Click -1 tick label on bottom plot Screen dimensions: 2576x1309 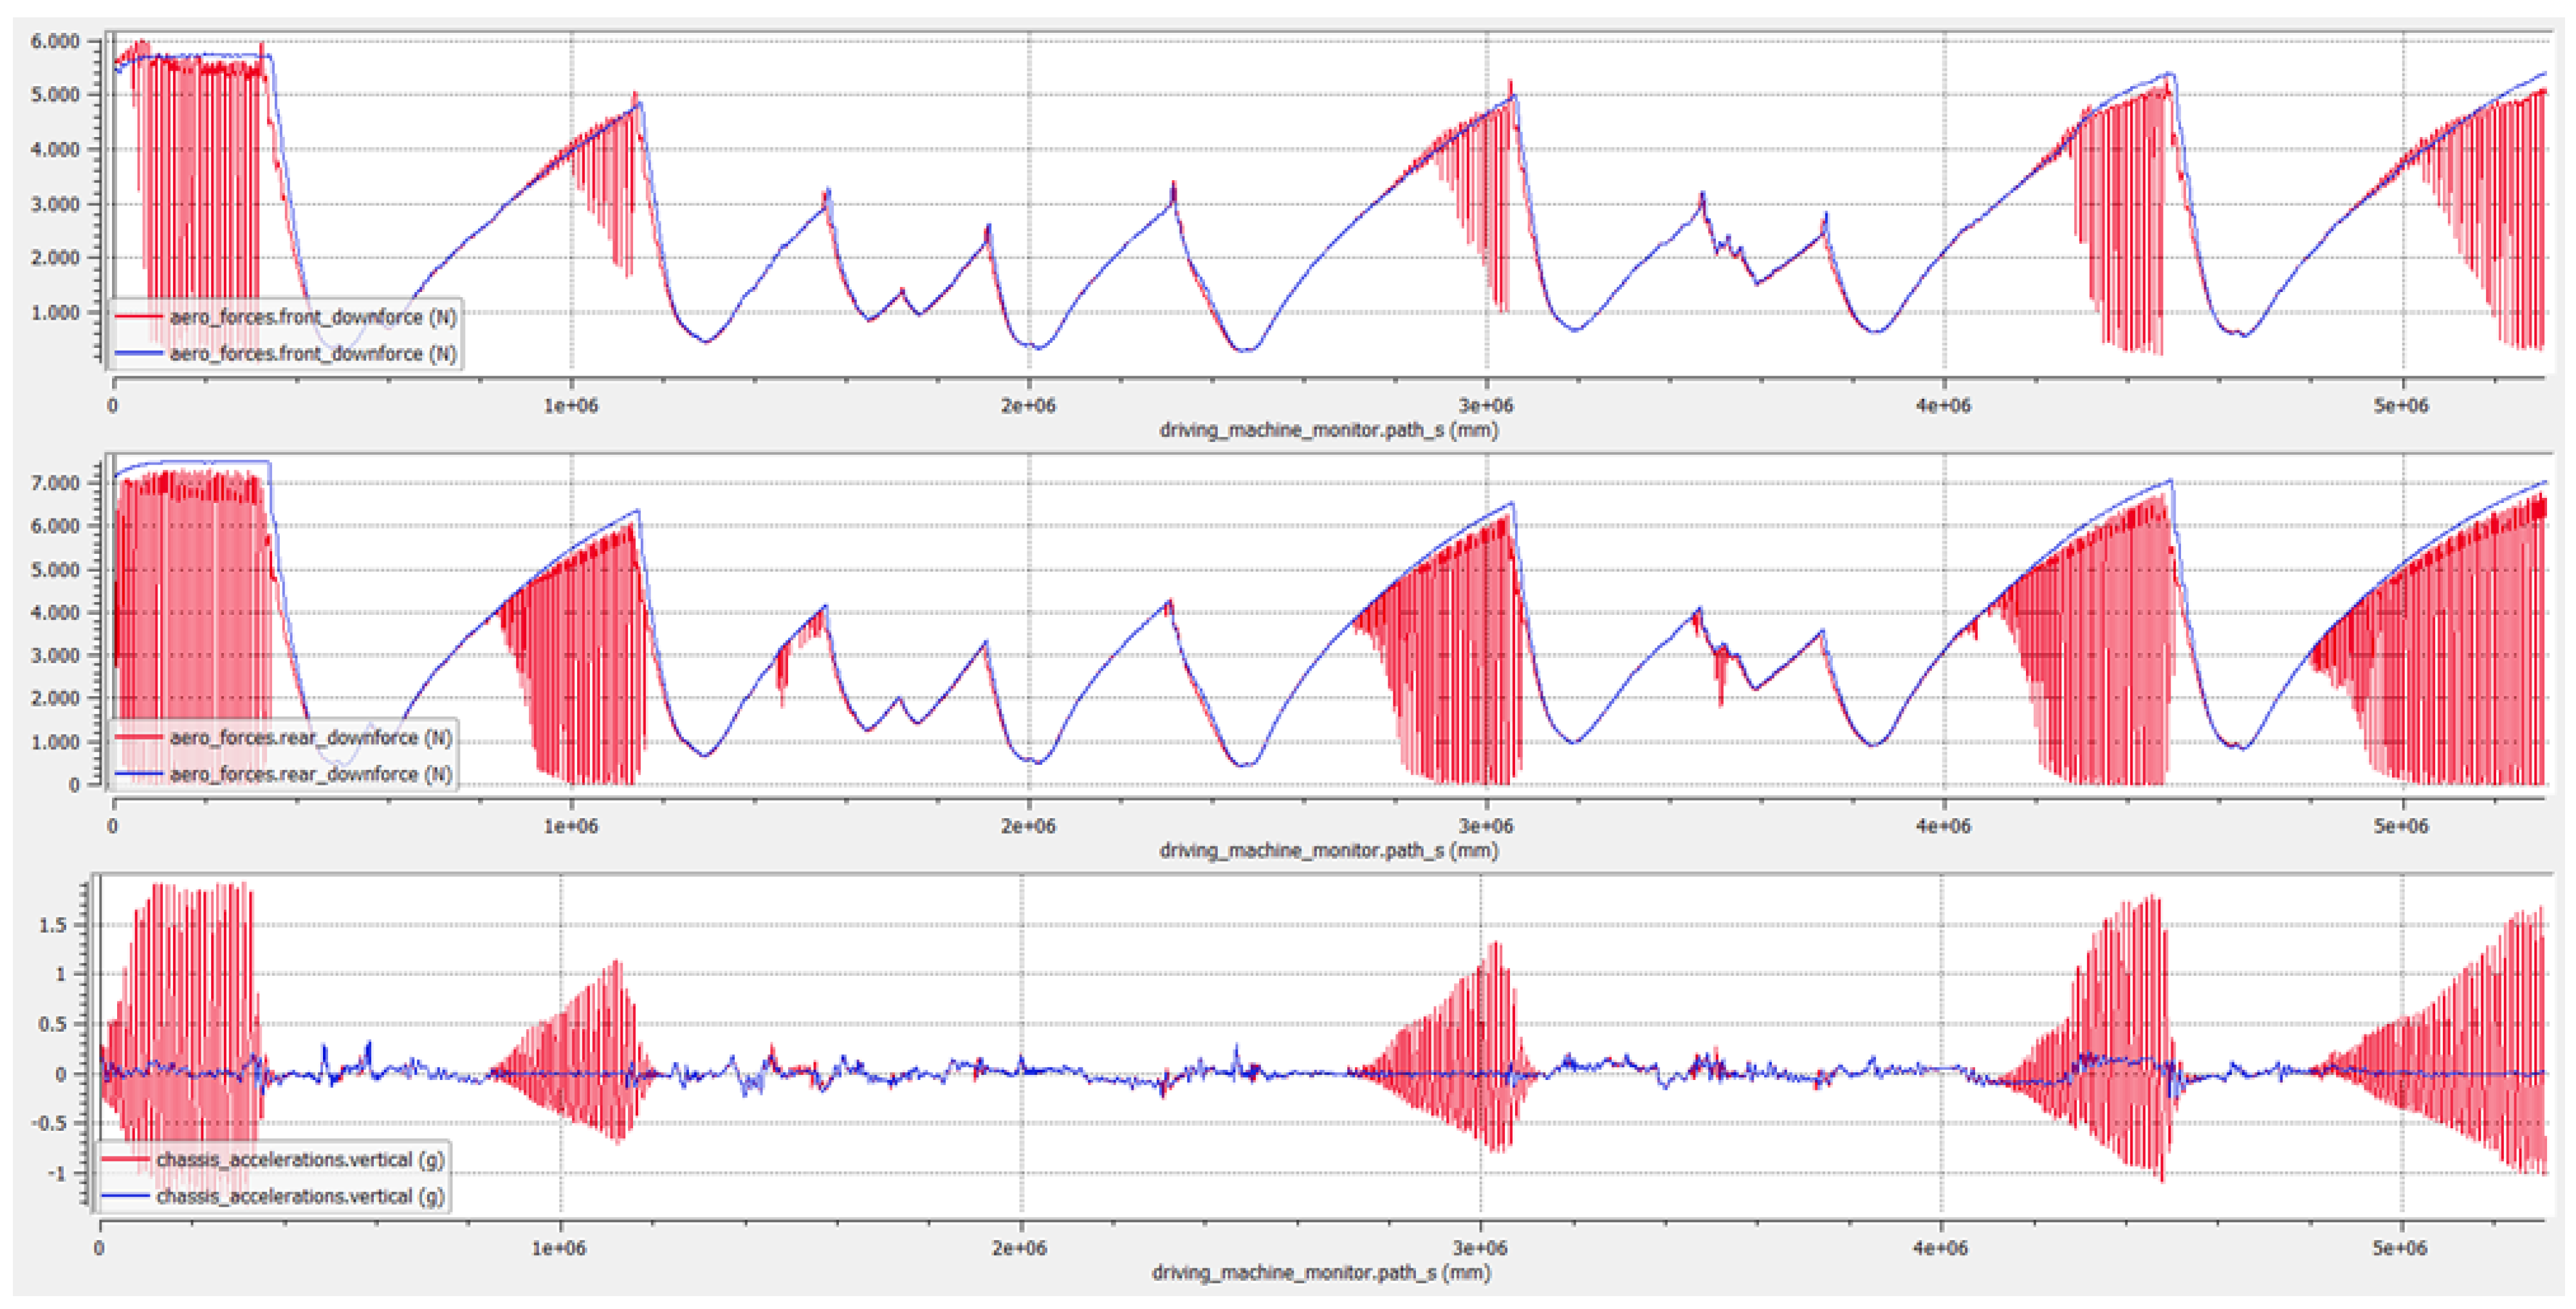[56, 1174]
